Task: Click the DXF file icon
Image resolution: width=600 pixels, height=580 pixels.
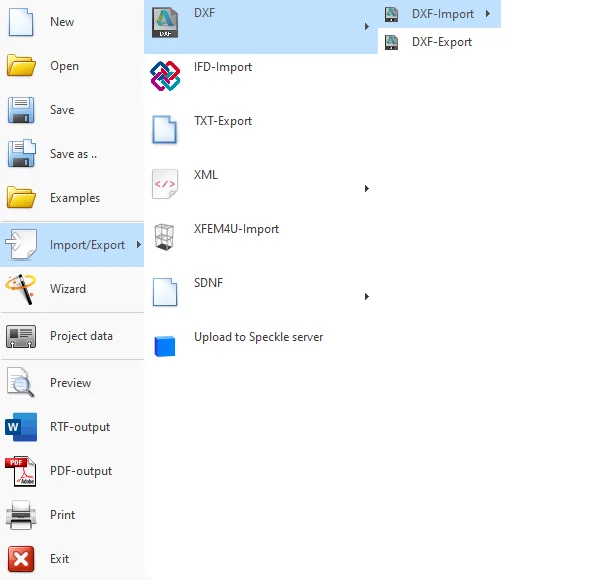Action: [165, 23]
